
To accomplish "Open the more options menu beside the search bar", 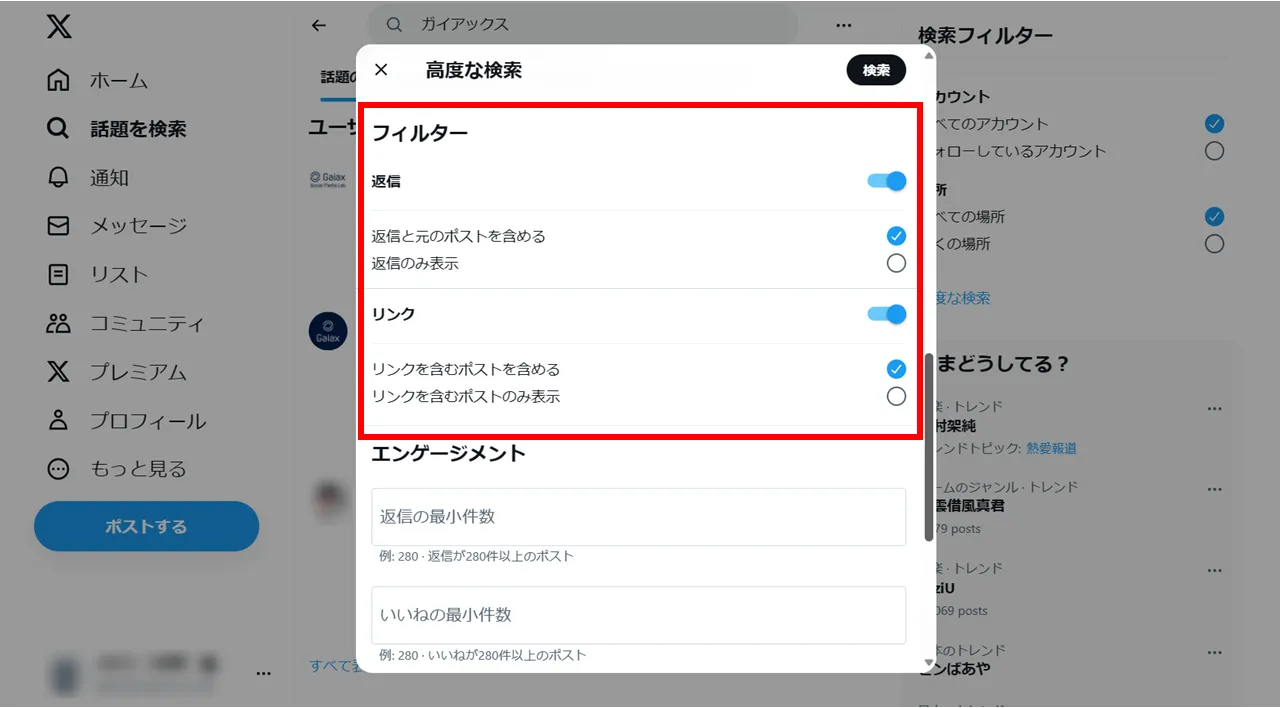I will [x=843, y=24].
